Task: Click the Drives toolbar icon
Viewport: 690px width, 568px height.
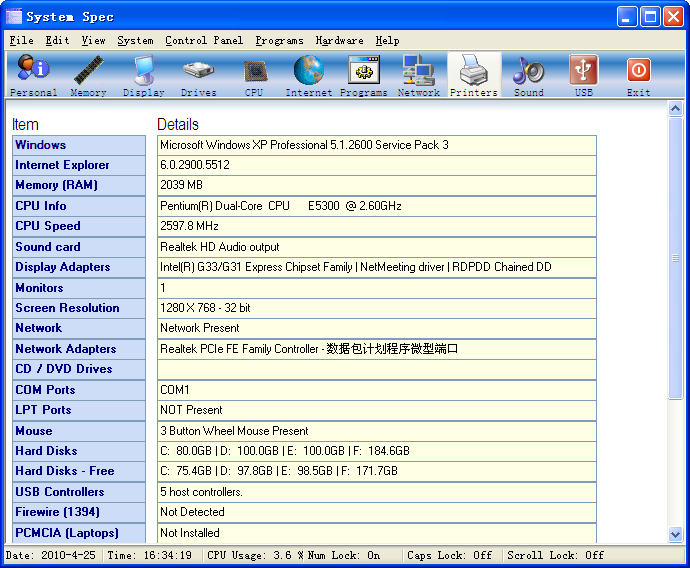Action: point(198,75)
